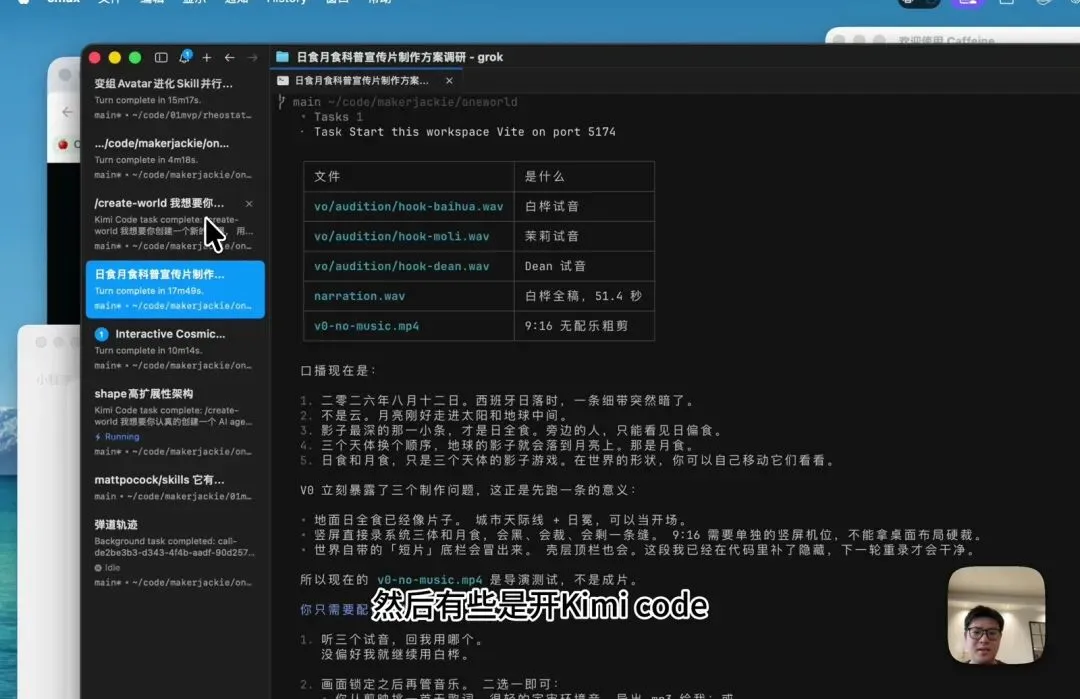Click the back arrow in the window behind
Screen dimensions: 1080x699
[67, 112]
